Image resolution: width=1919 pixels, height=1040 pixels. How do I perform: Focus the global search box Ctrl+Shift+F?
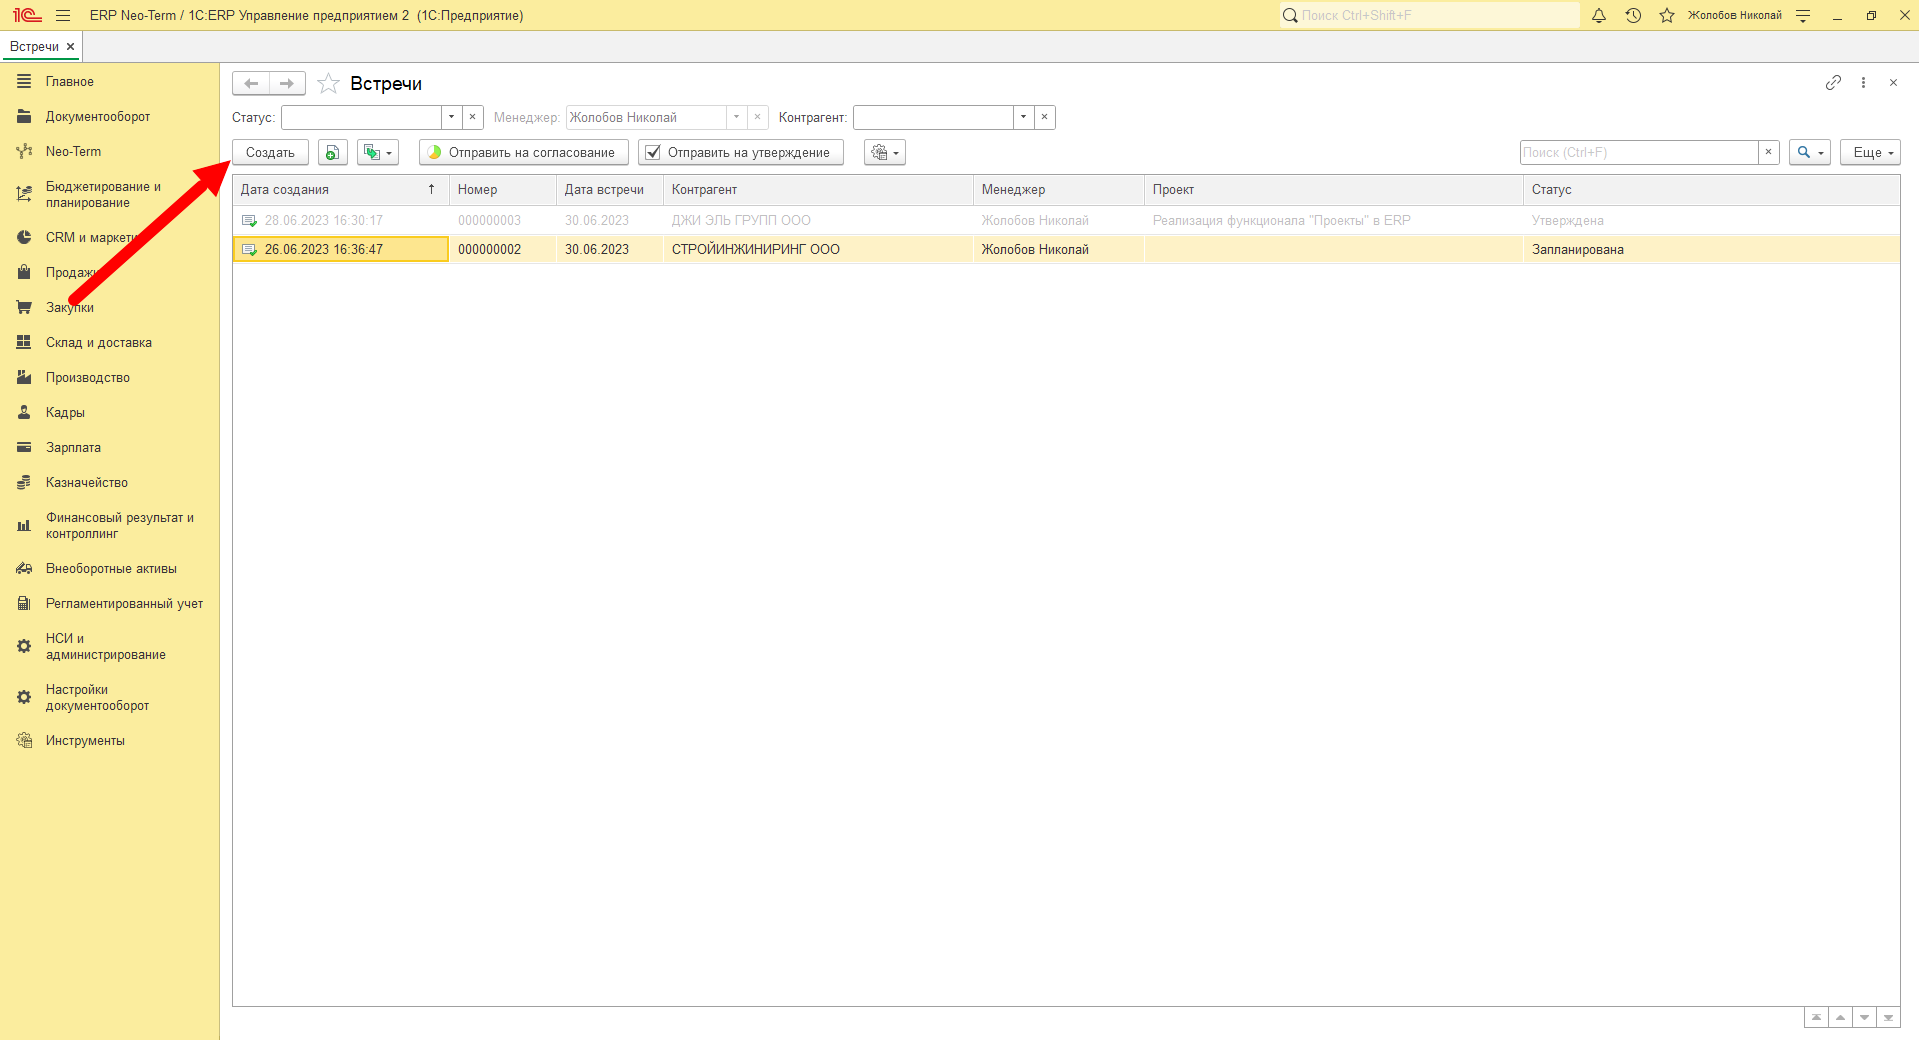[1430, 15]
